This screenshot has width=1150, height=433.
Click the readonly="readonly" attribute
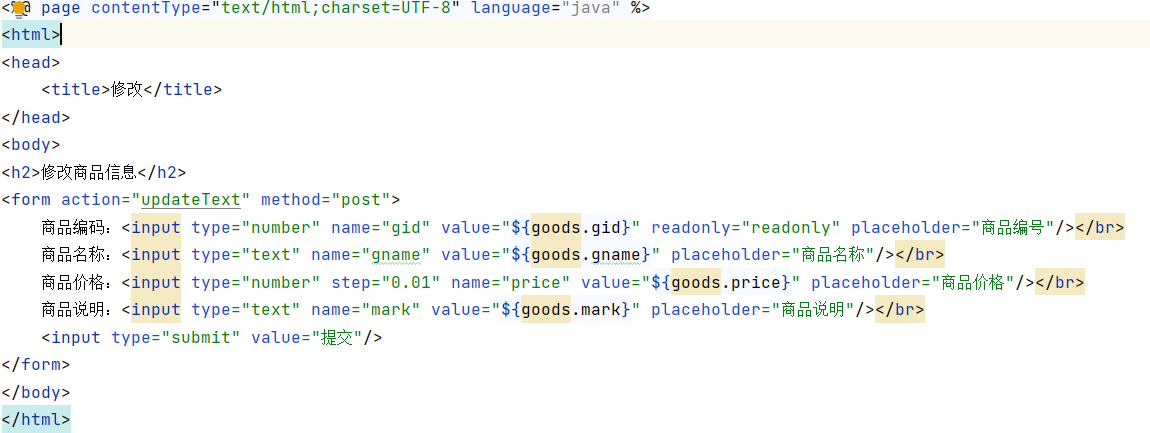tap(746, 228)
